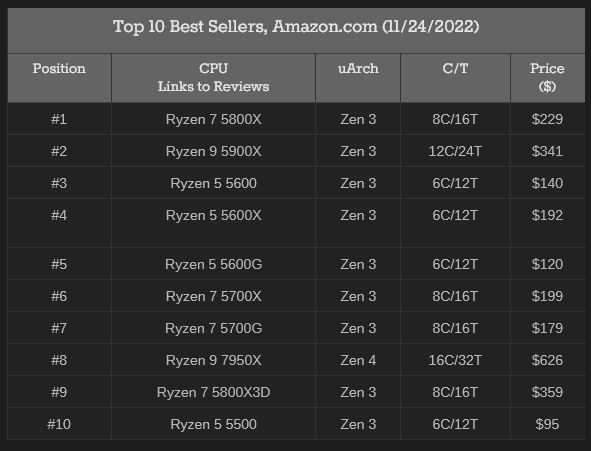Click the uArch column header

pyautogui.click(x=358, y=69)
